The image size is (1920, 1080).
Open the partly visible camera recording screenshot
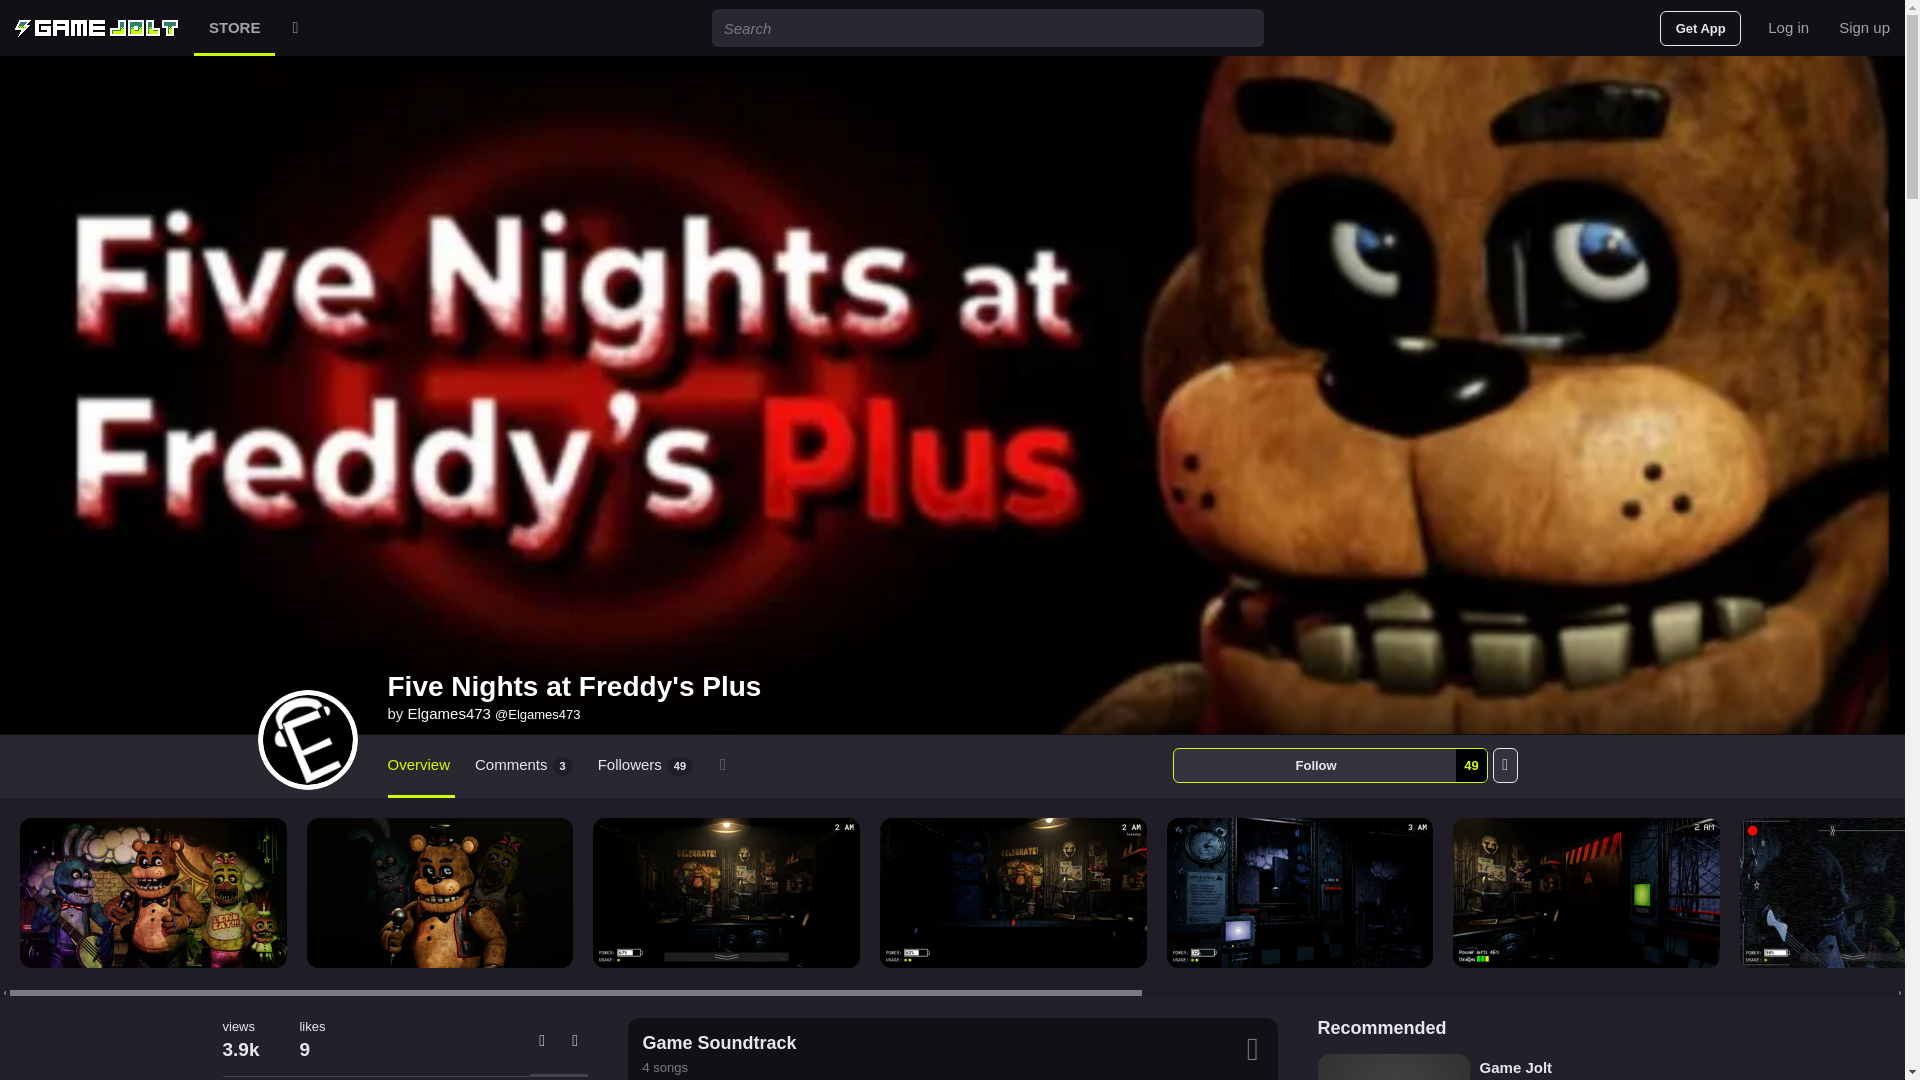point(1822,893)
